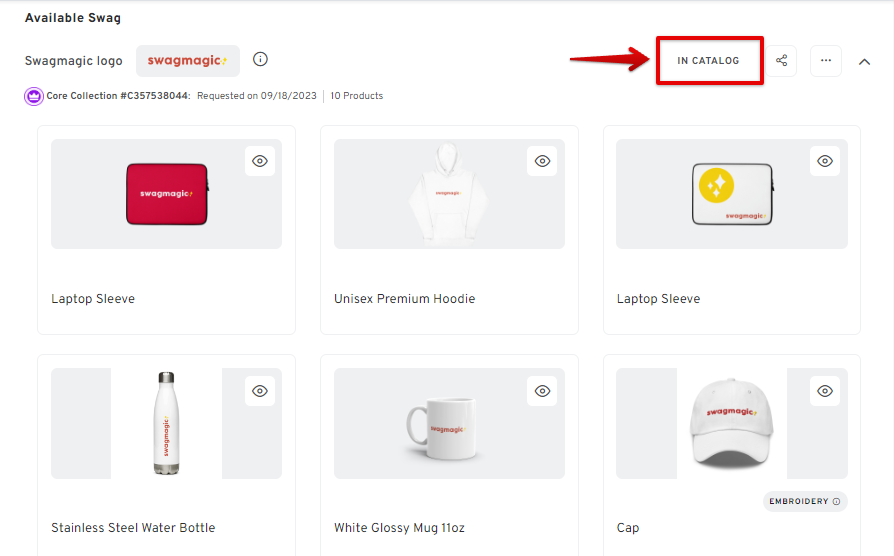
Task: Click the IN CATALOG button
Action: [x=708, y=60]
